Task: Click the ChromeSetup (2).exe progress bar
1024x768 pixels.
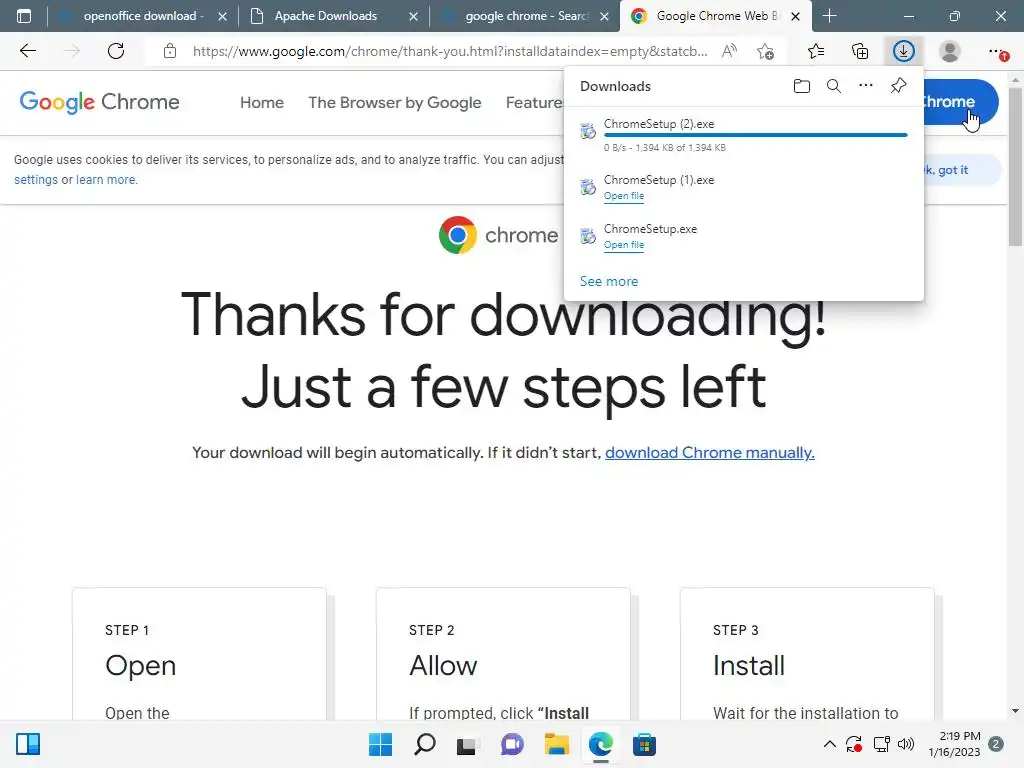Action: (x=756, y=135)
